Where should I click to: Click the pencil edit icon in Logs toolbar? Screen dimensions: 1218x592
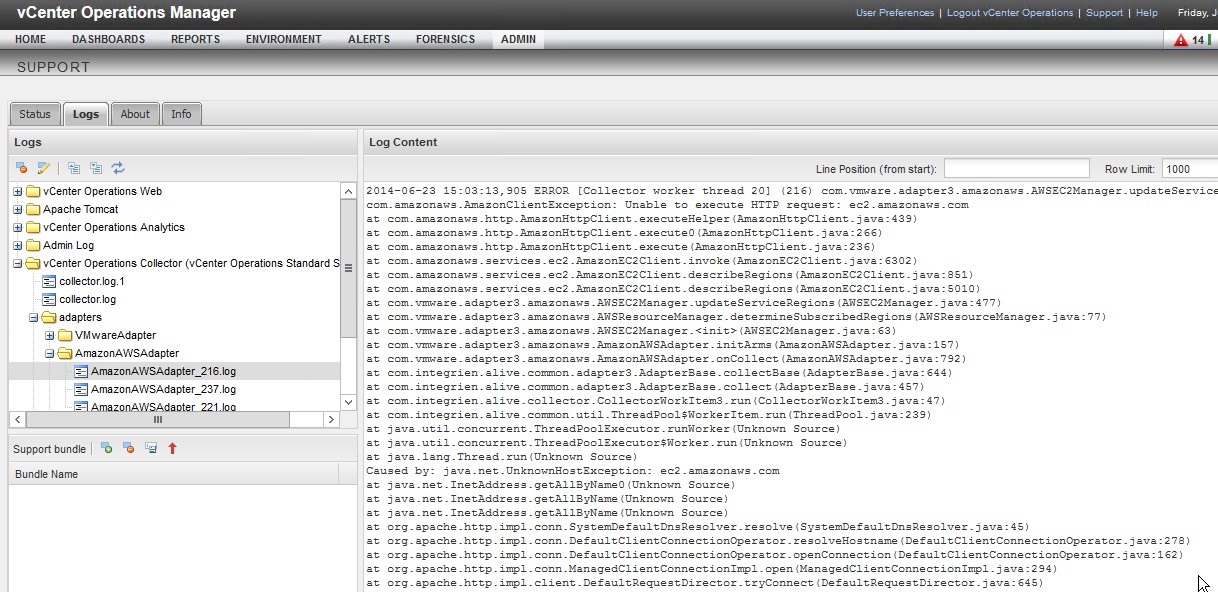pyautogui.click(x=44, y=169)
